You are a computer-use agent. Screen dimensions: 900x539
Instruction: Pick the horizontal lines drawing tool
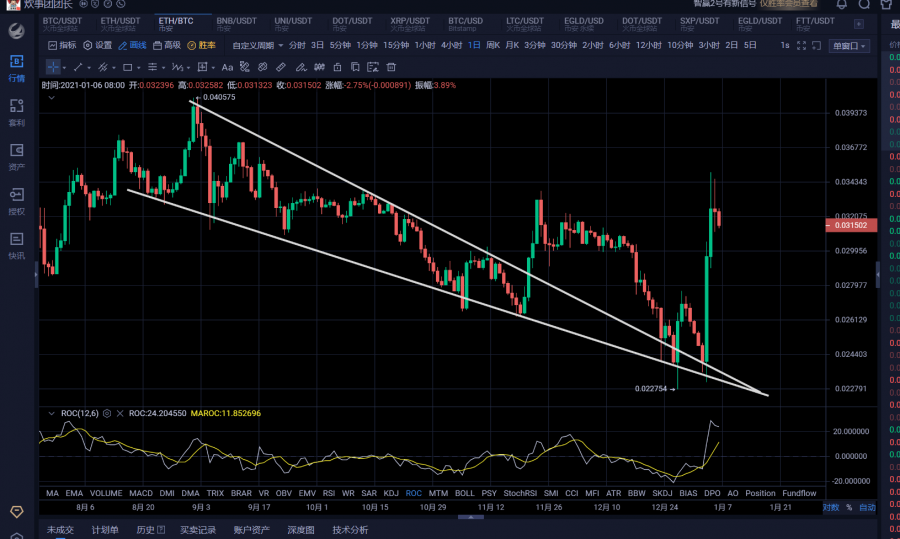tap(152, 67)
